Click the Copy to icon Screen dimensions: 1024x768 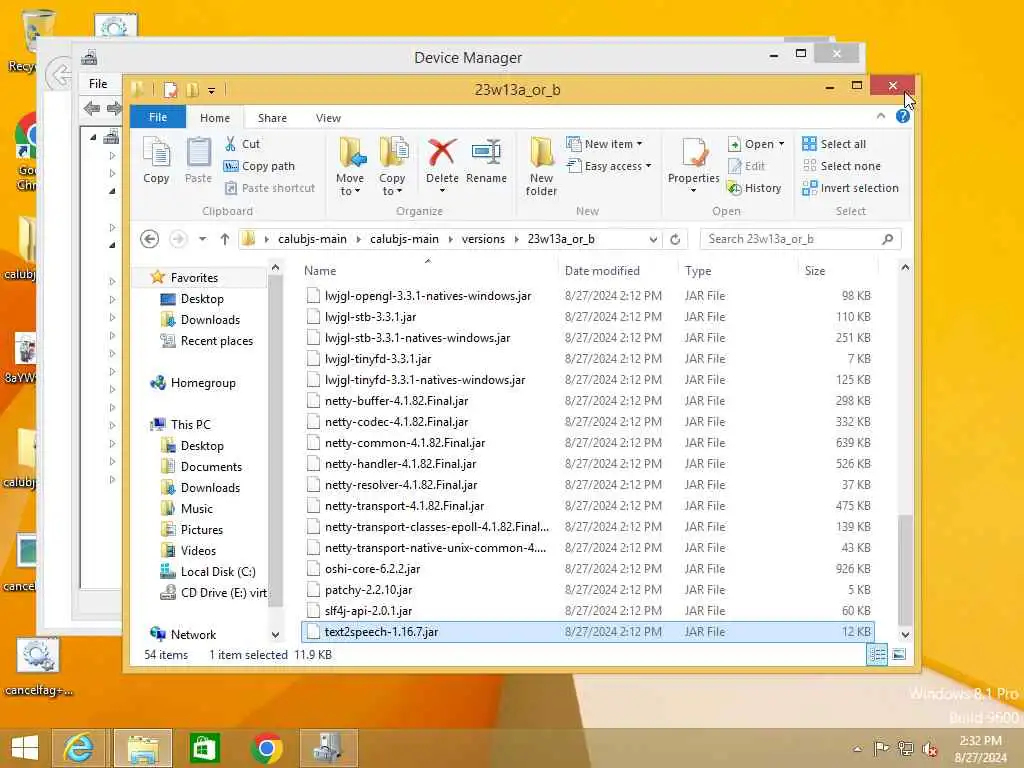coord(392,166)
